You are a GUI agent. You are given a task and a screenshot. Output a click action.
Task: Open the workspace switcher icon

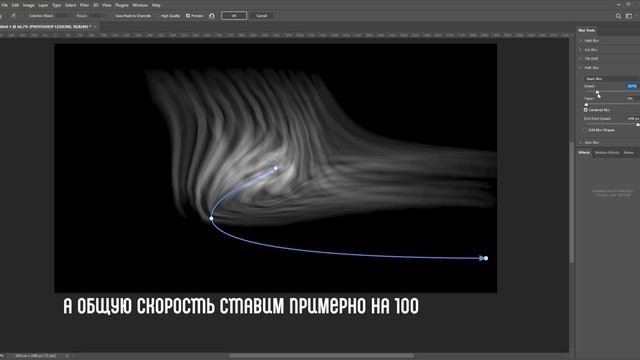(x=629, y=16)
